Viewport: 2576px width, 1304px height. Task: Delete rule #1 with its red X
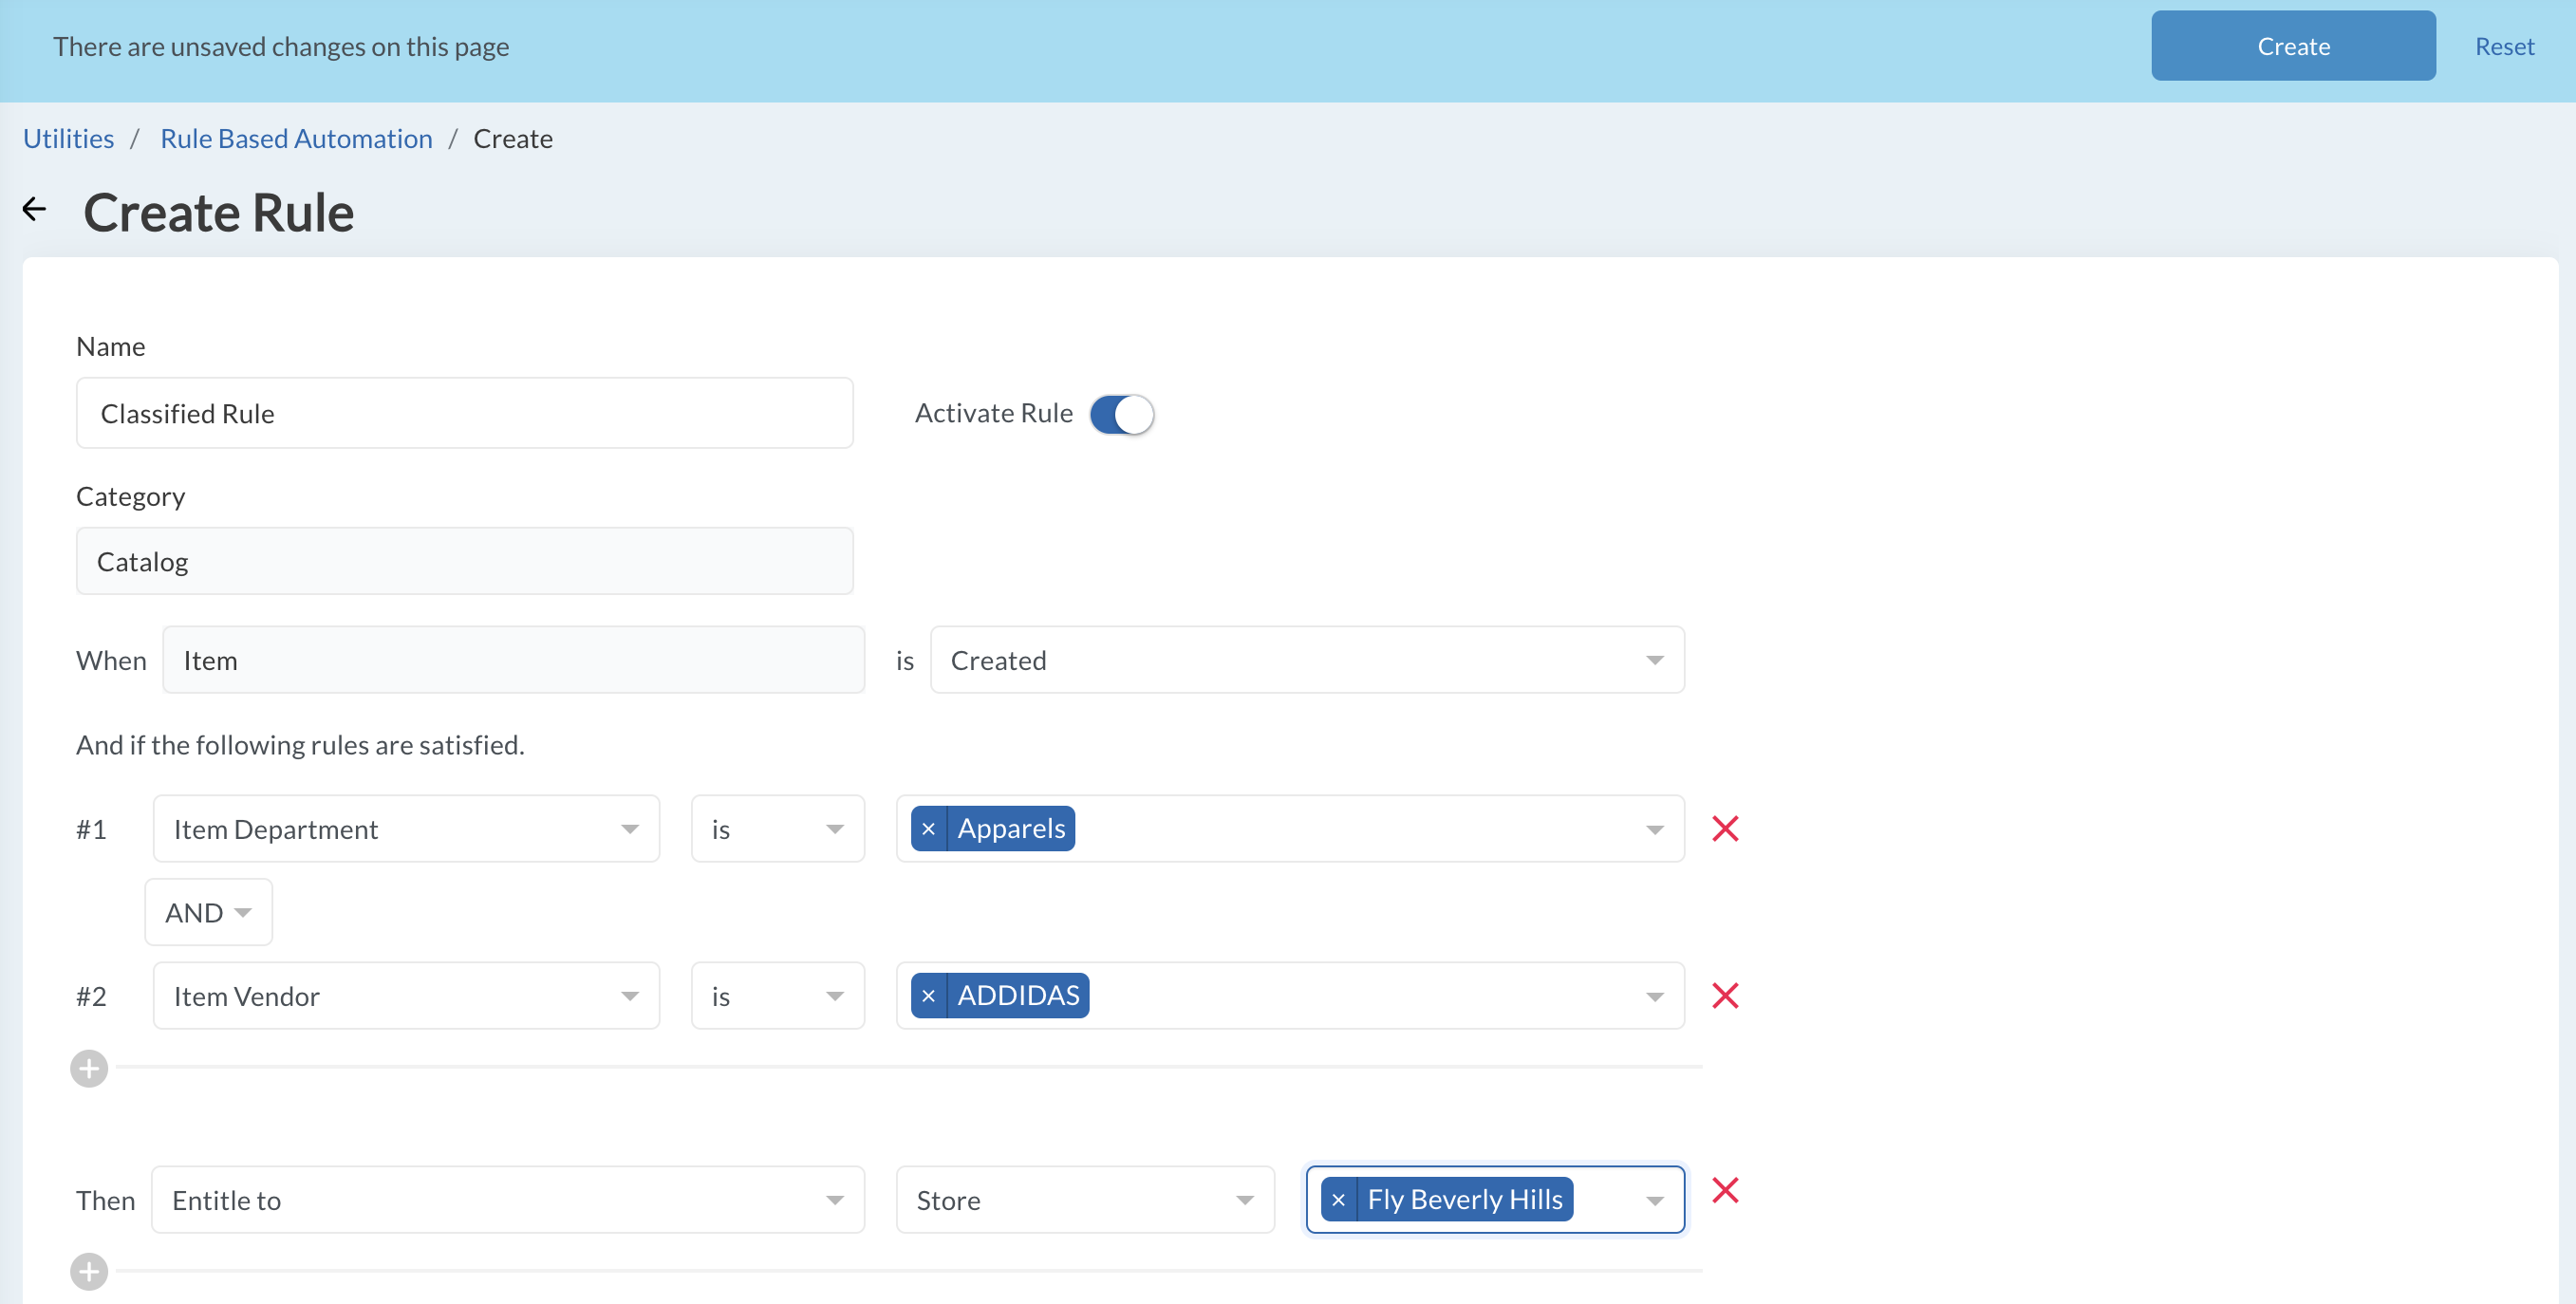(x=1725, y=829)
